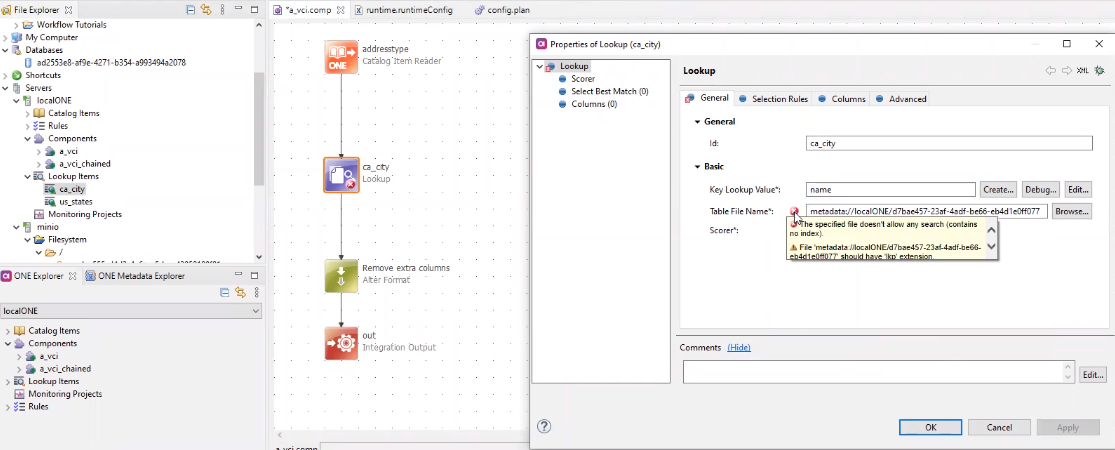Click the Alter Format step icon
This screenshot has height=450, width=1115.
pos(341,276)
